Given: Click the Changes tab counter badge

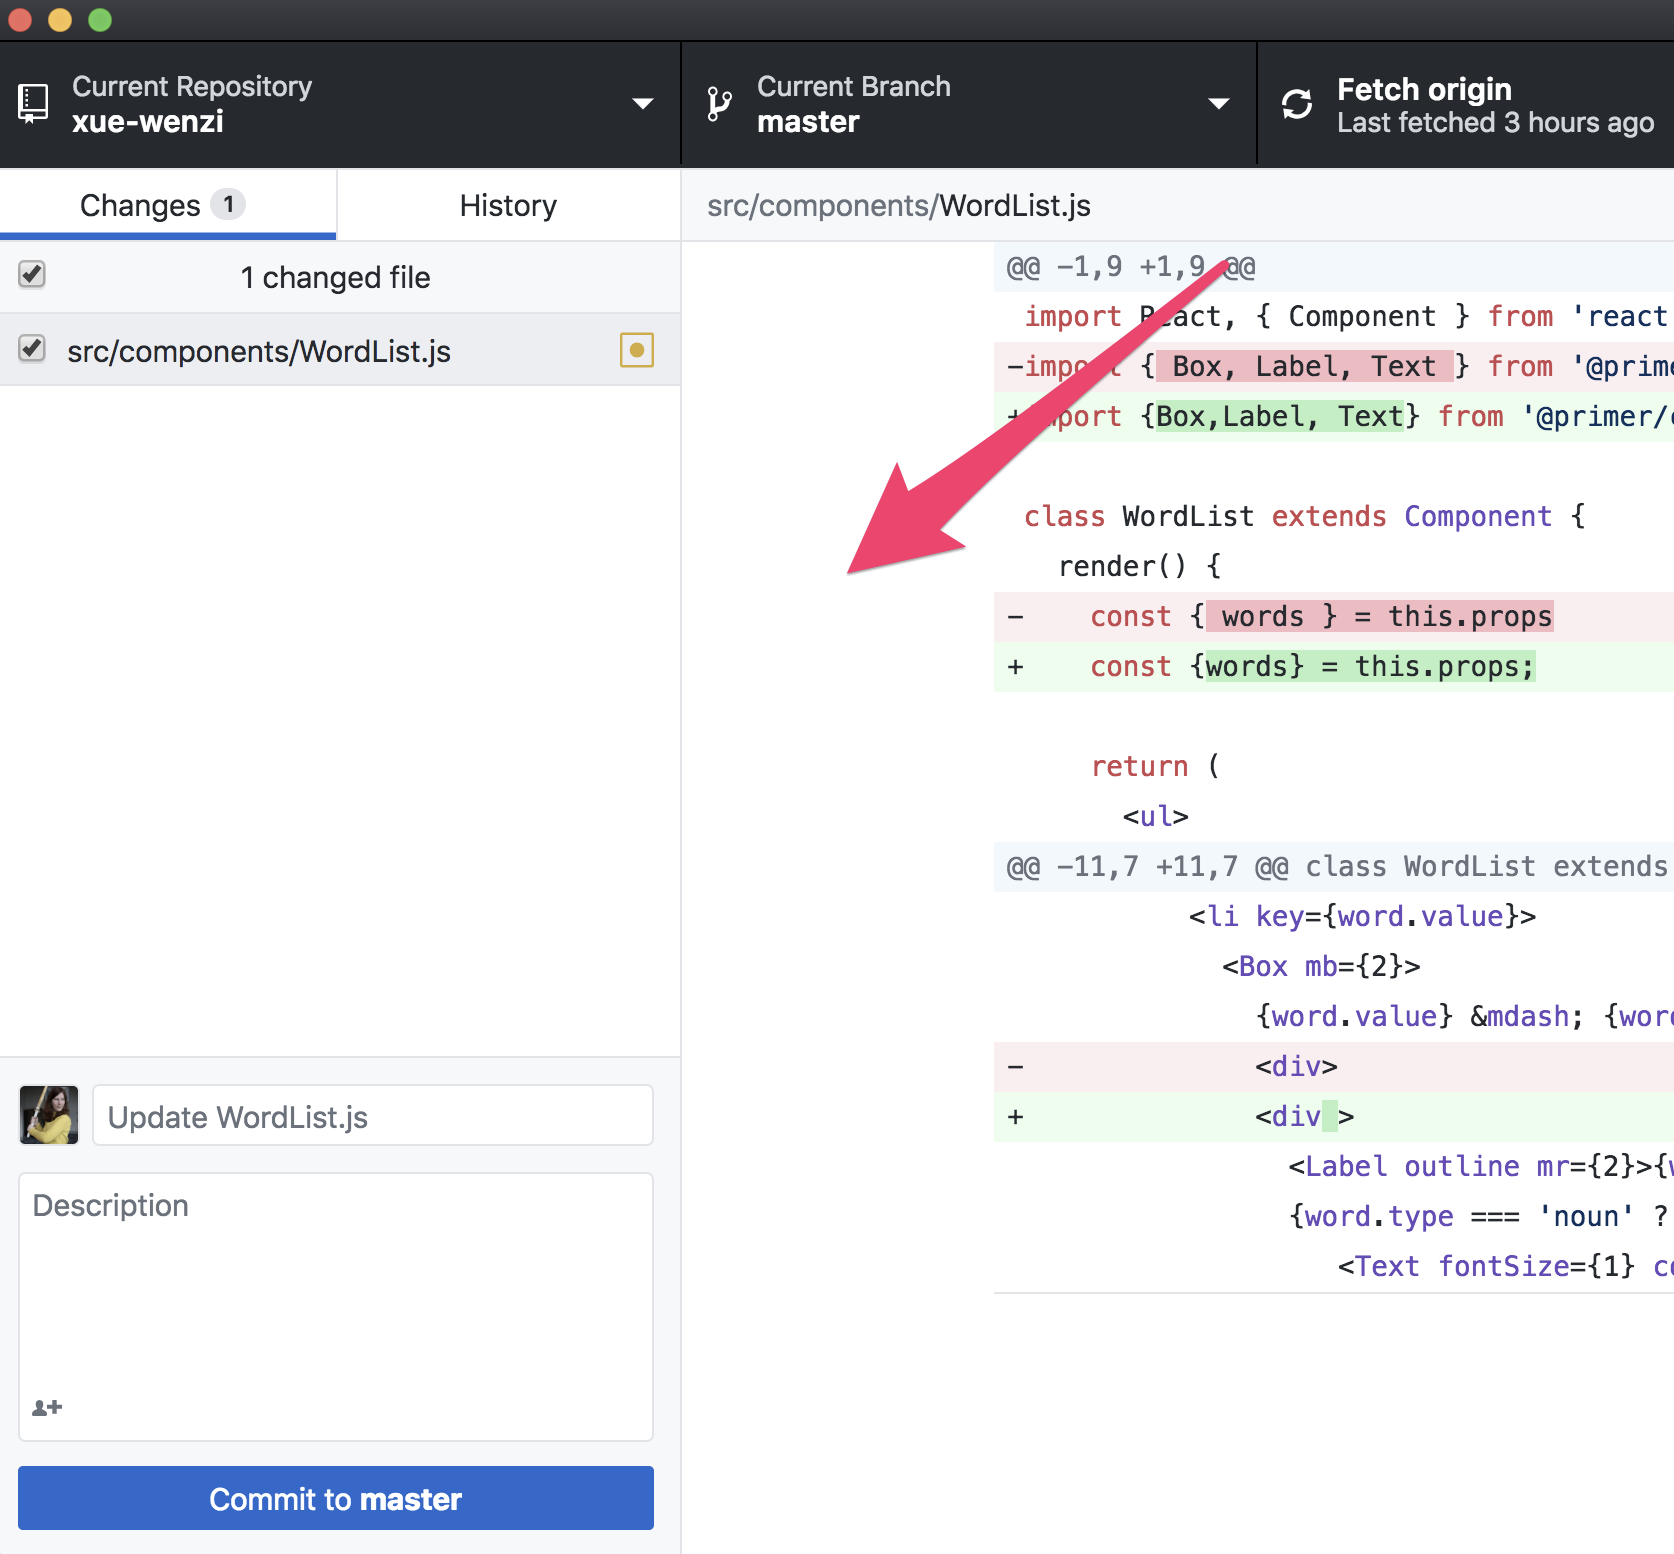Looking at the screenshot, I should point(229,204).
